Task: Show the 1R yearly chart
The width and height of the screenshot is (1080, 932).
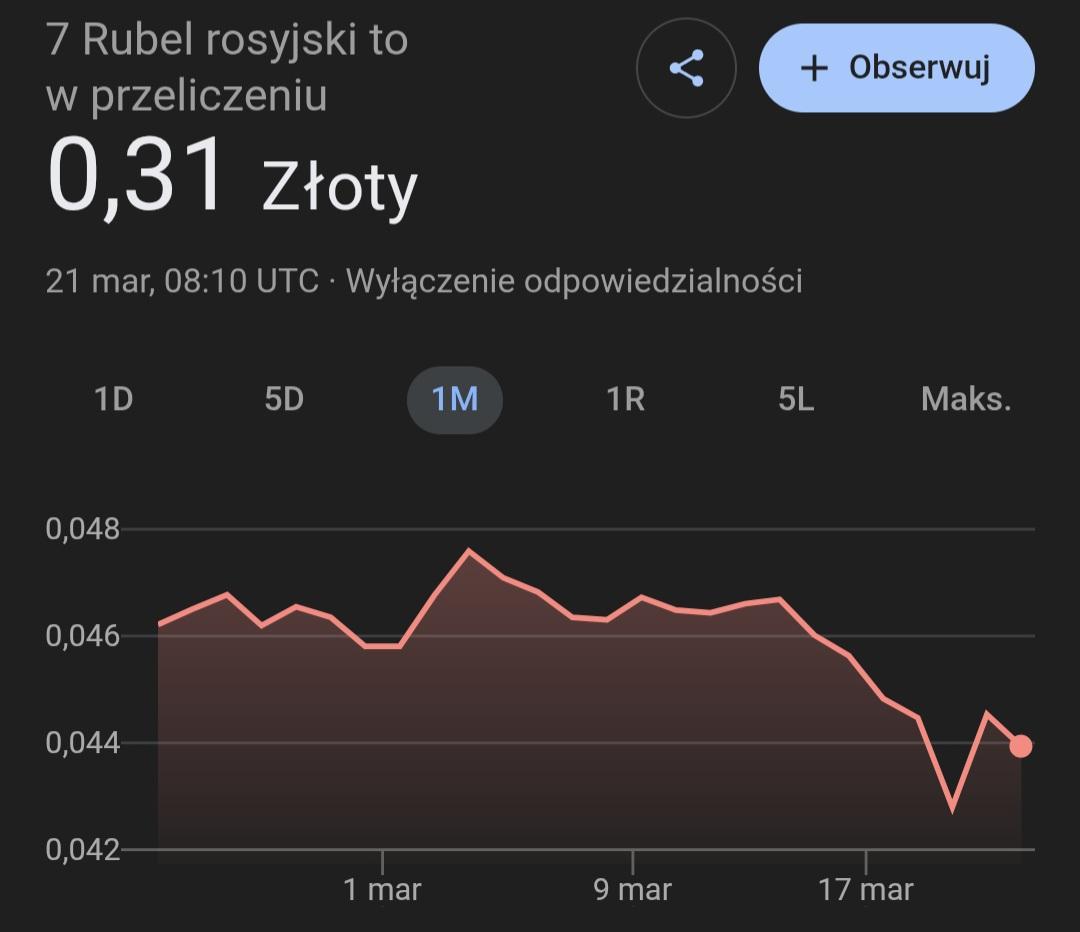Action: (x=626, y=400)
